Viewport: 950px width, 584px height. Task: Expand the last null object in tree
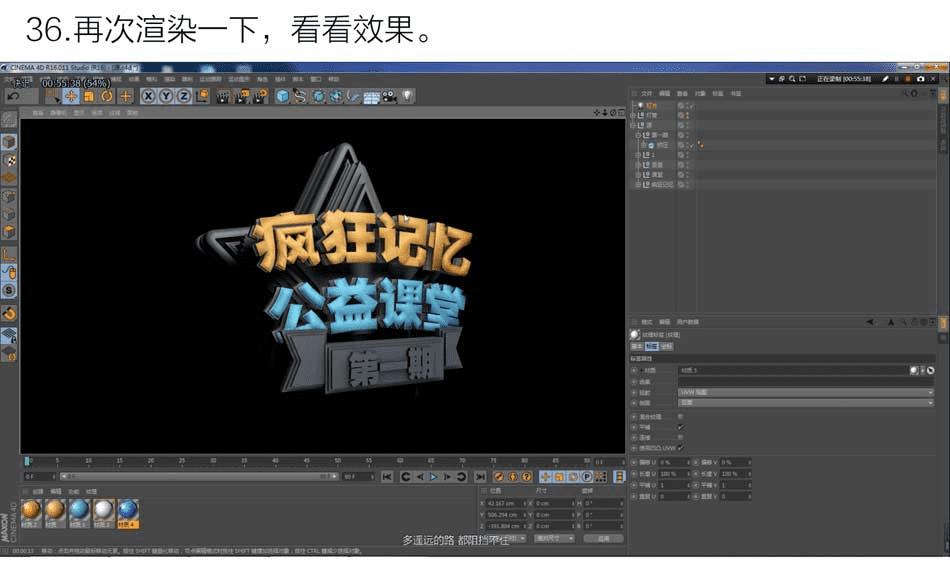pos(638,184)
